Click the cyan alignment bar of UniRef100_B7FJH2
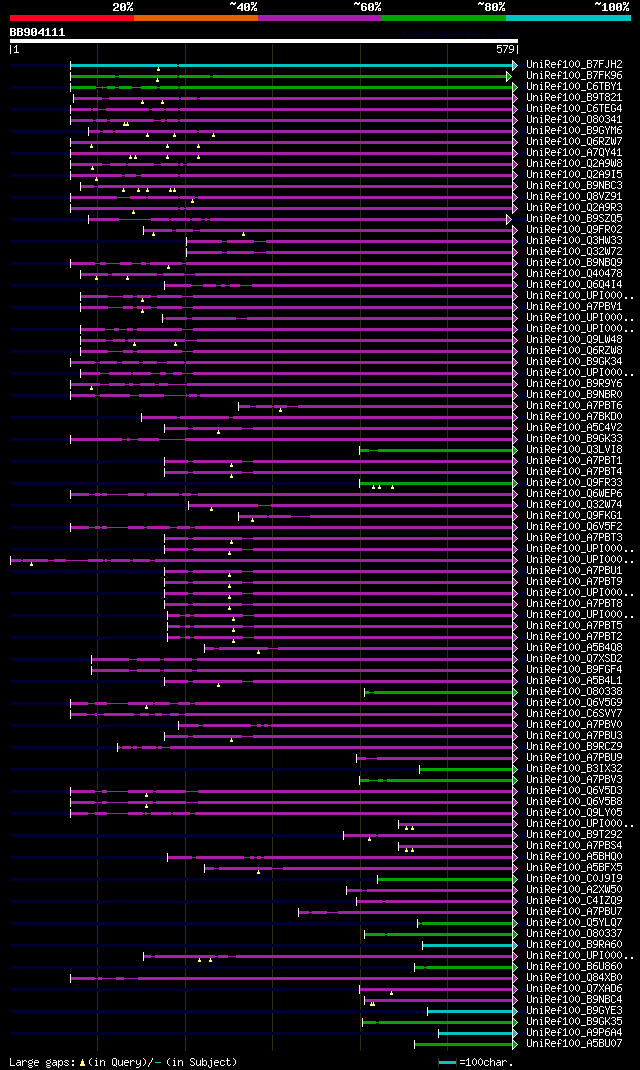640x1070 pixels. 291,66
